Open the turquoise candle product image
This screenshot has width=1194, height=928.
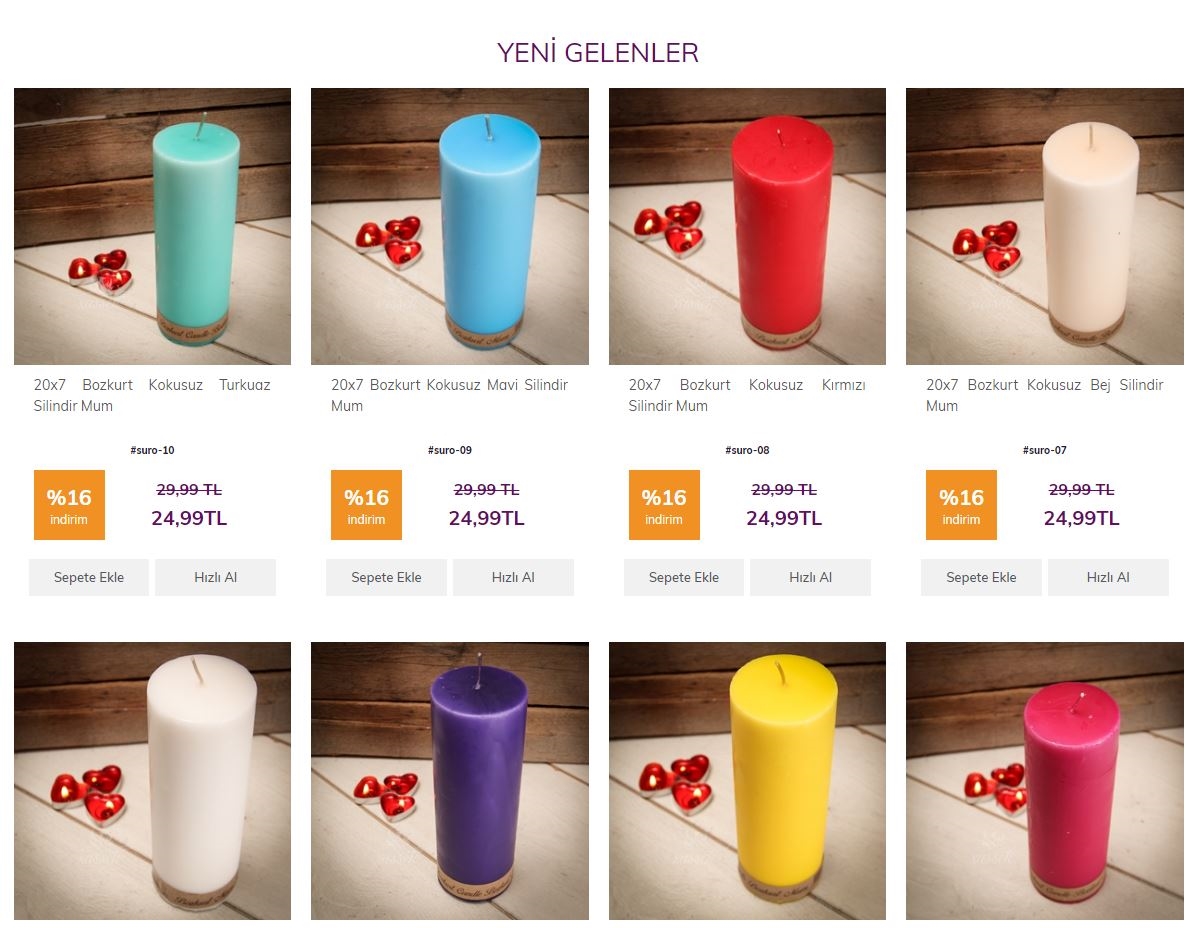(152, 226)
